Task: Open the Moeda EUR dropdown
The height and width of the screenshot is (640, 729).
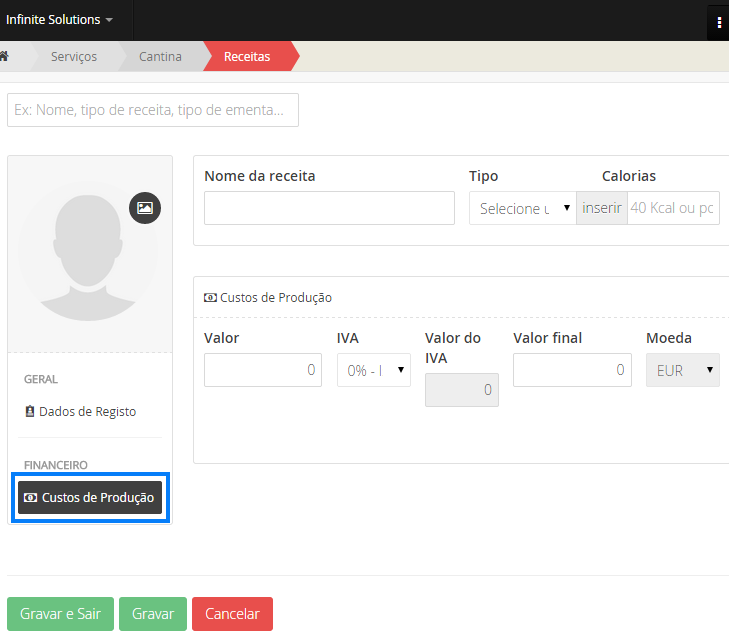Action: [x=682, y=370]
